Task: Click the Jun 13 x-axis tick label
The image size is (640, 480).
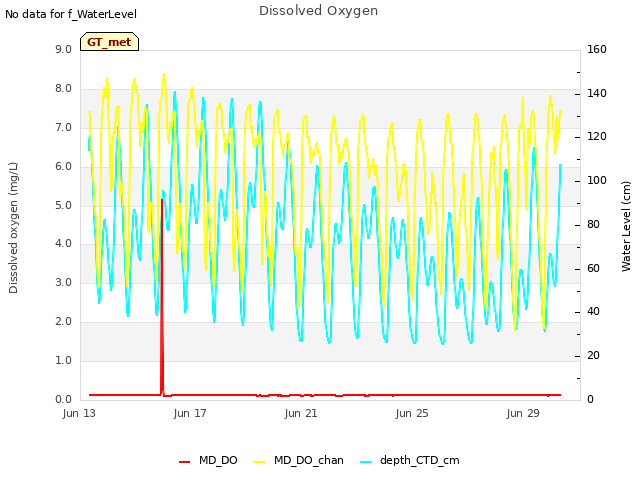Action: tap(79, 413)
